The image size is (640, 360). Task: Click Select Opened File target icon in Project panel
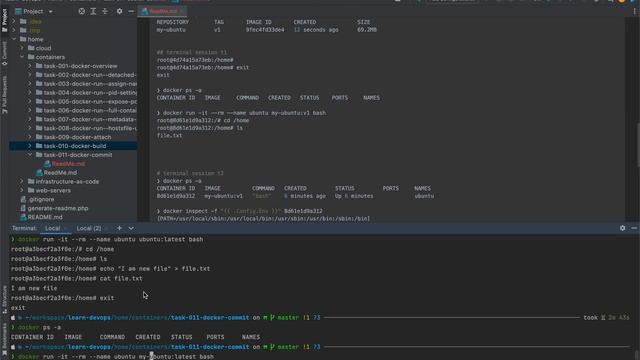82,11
